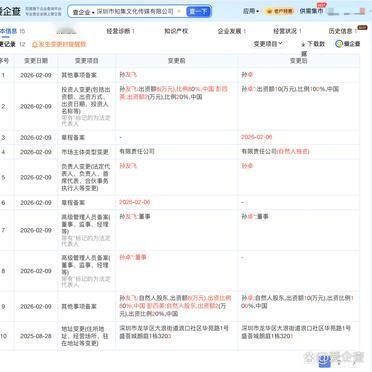Focus the company name search field
This screenshot has height=372, width=372.
(x=135, y=11)
